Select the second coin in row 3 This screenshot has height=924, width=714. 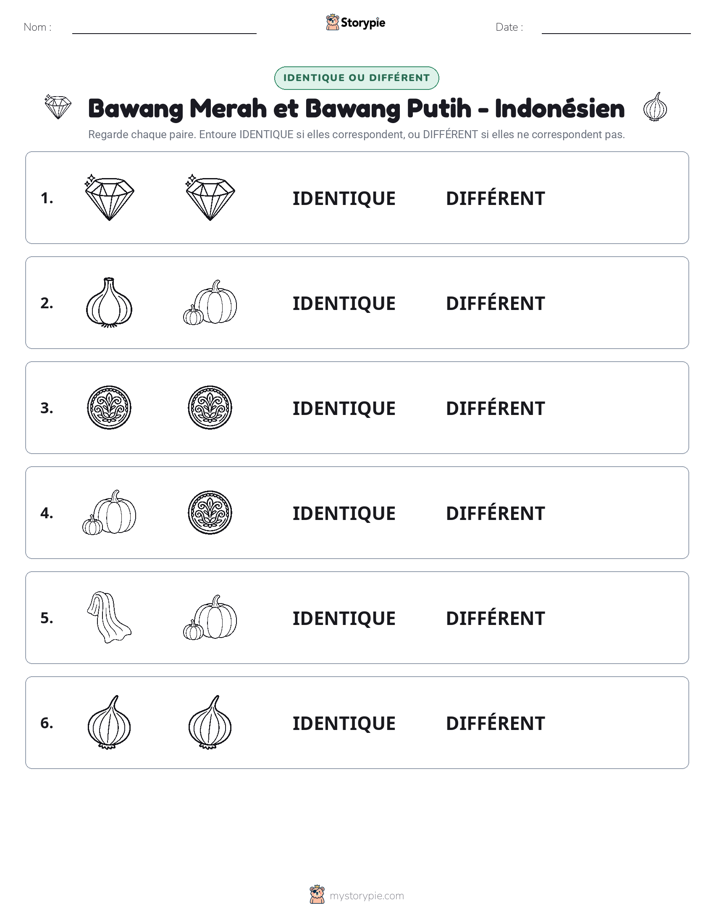tap(210, 407)
